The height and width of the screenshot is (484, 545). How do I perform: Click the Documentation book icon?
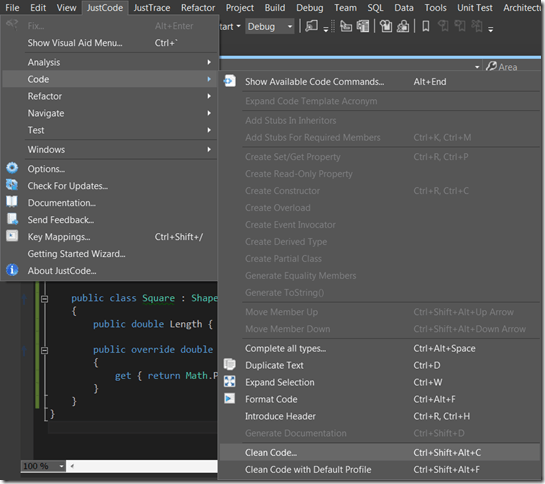[x=12, y=201]
